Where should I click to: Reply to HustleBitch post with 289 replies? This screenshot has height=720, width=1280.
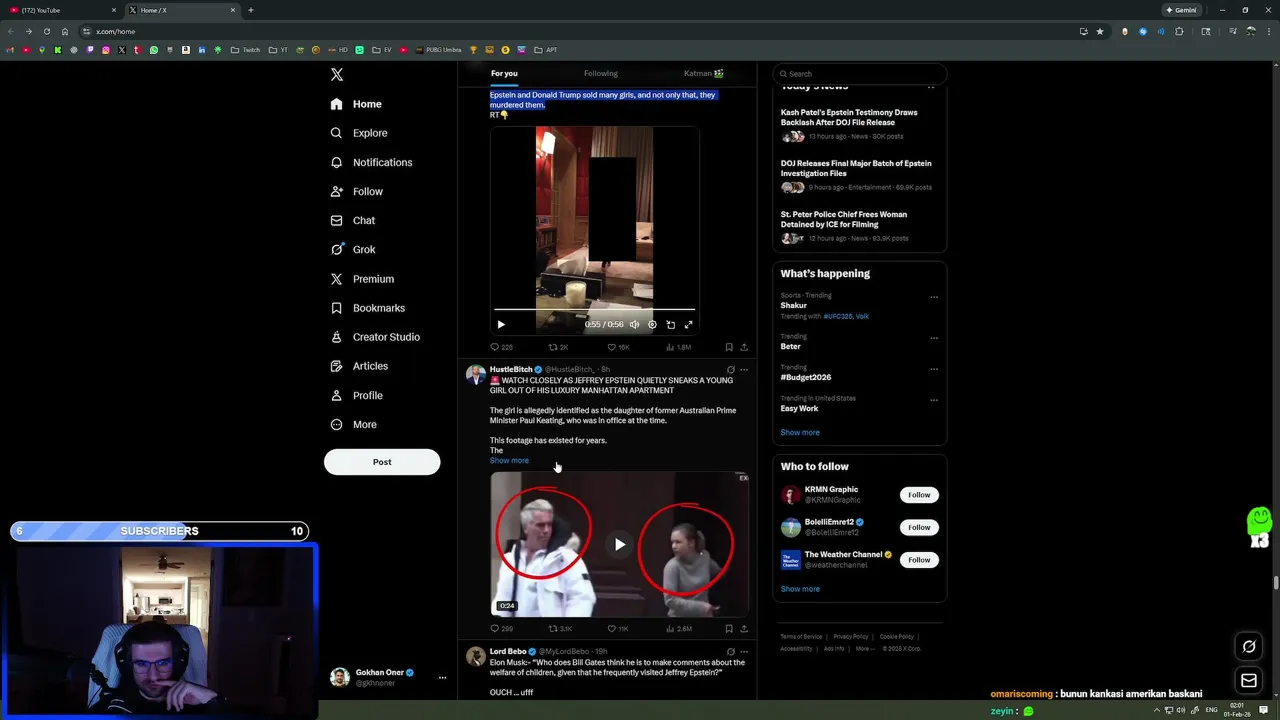tap(501, 629)
